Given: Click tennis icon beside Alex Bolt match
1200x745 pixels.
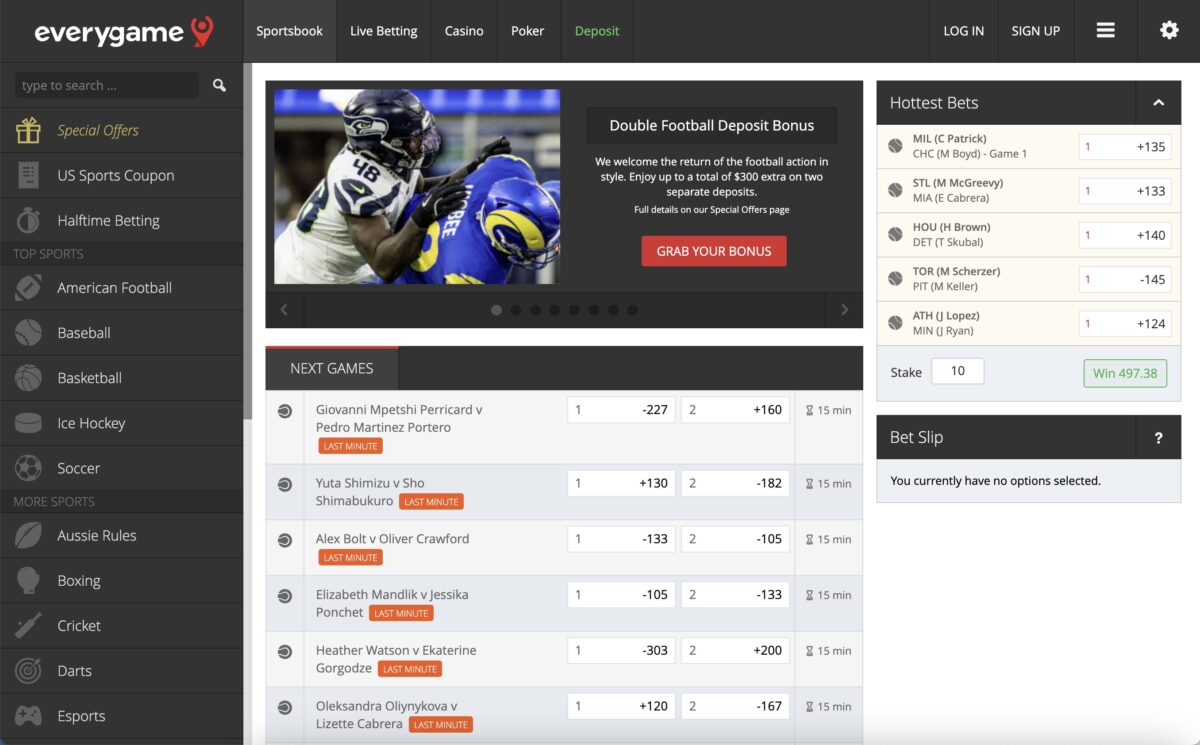Looking at the screenshot, I should pos(285,540).
